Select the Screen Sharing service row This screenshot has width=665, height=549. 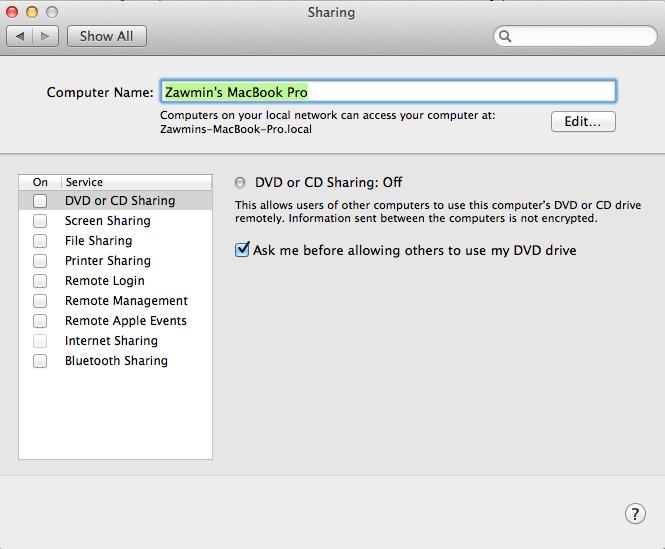click(x=115, y=221)
